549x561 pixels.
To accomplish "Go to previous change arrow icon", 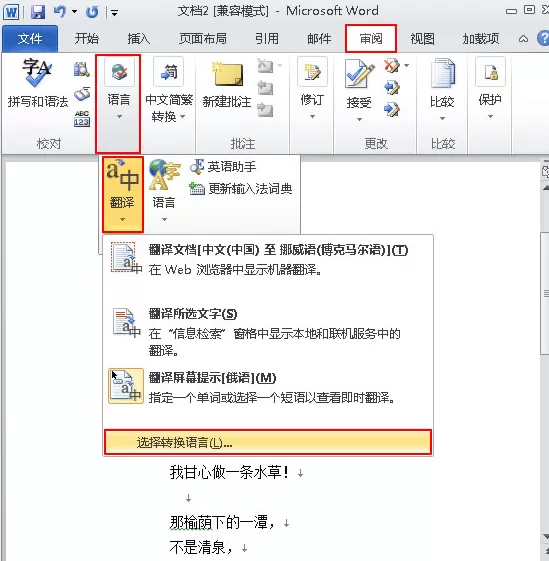I will pos(392,88).
